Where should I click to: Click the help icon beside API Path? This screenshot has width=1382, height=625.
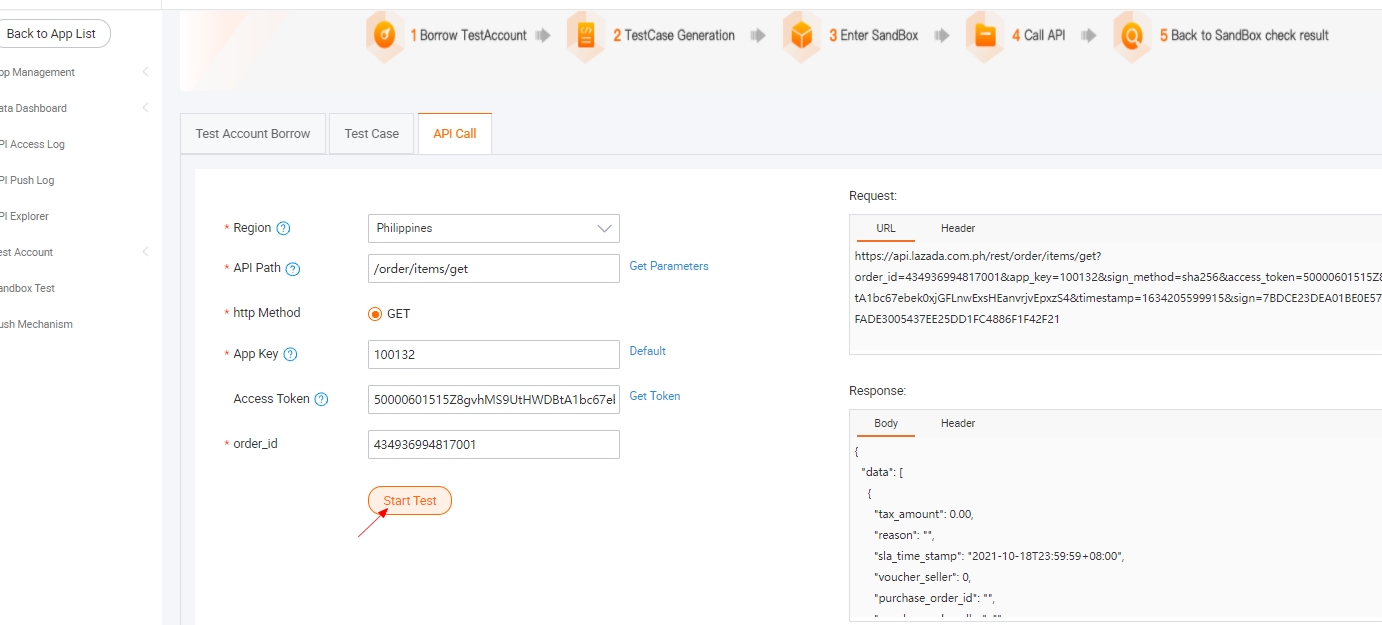pyautogui.click(x=293, y=269)
